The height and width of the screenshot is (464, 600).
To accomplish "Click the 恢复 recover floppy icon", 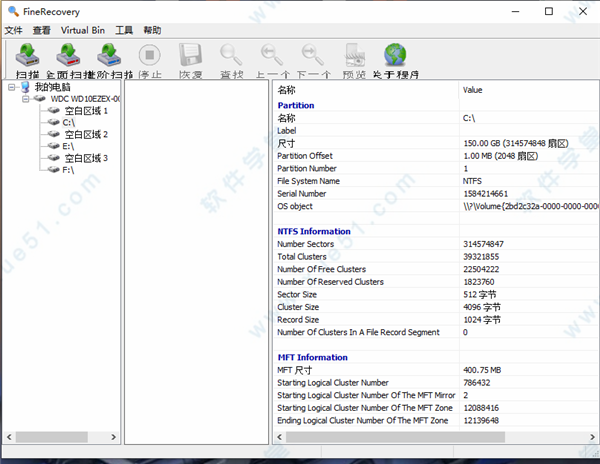I will [189, 58].
